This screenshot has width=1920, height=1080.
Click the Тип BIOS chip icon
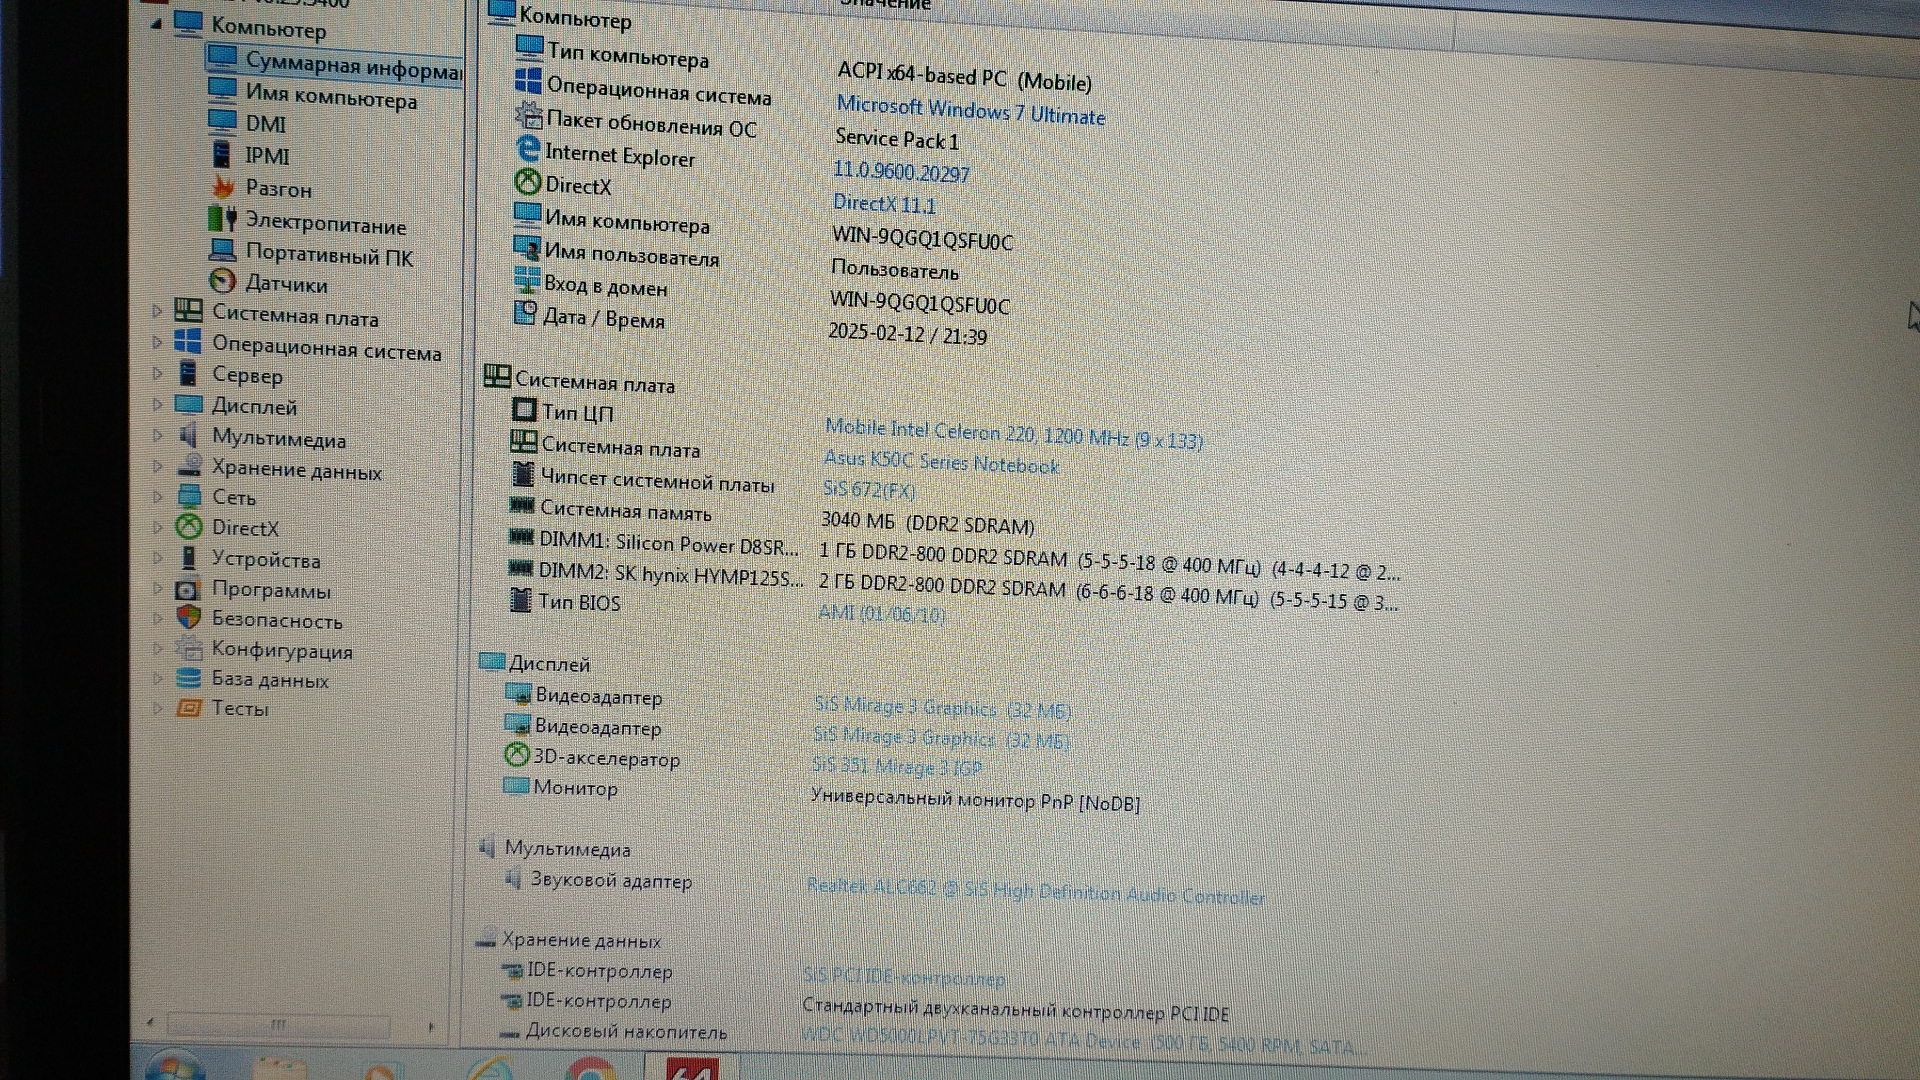pos(520,600)
